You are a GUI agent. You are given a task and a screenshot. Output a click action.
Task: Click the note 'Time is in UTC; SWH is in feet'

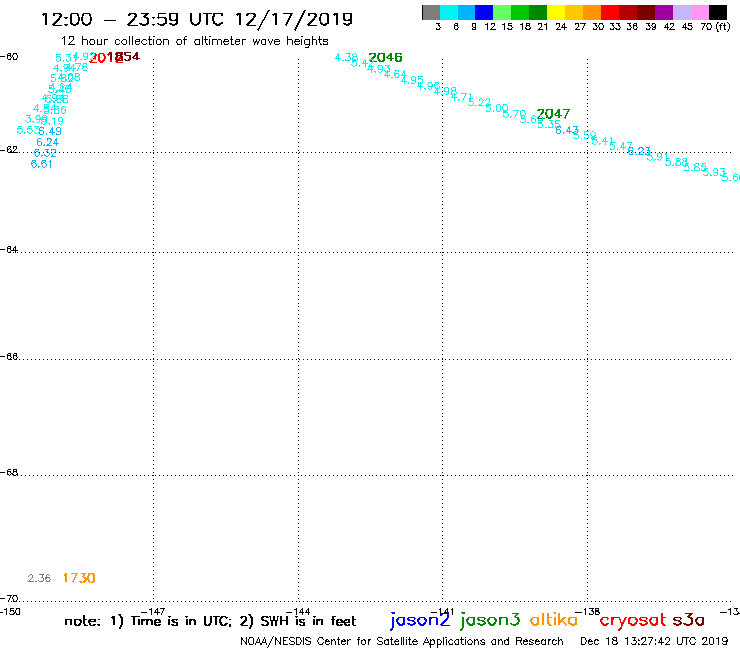210,621
